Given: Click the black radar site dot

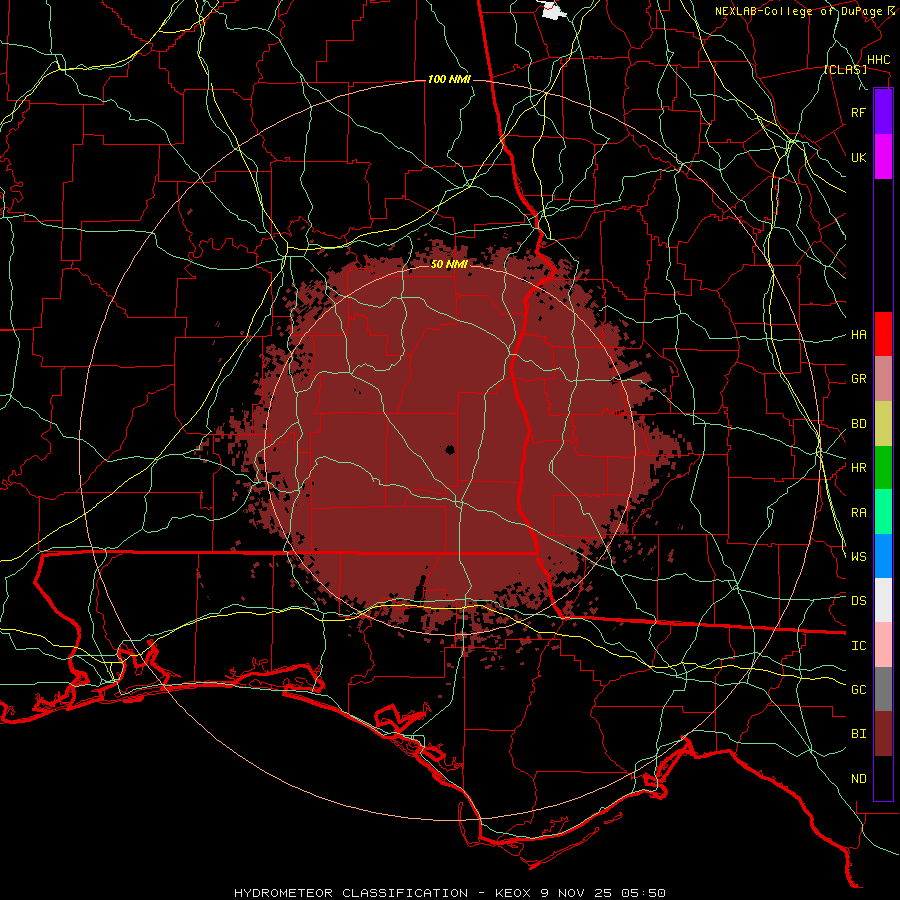Looking at the screenshot, I should click(x=450, y=449).
